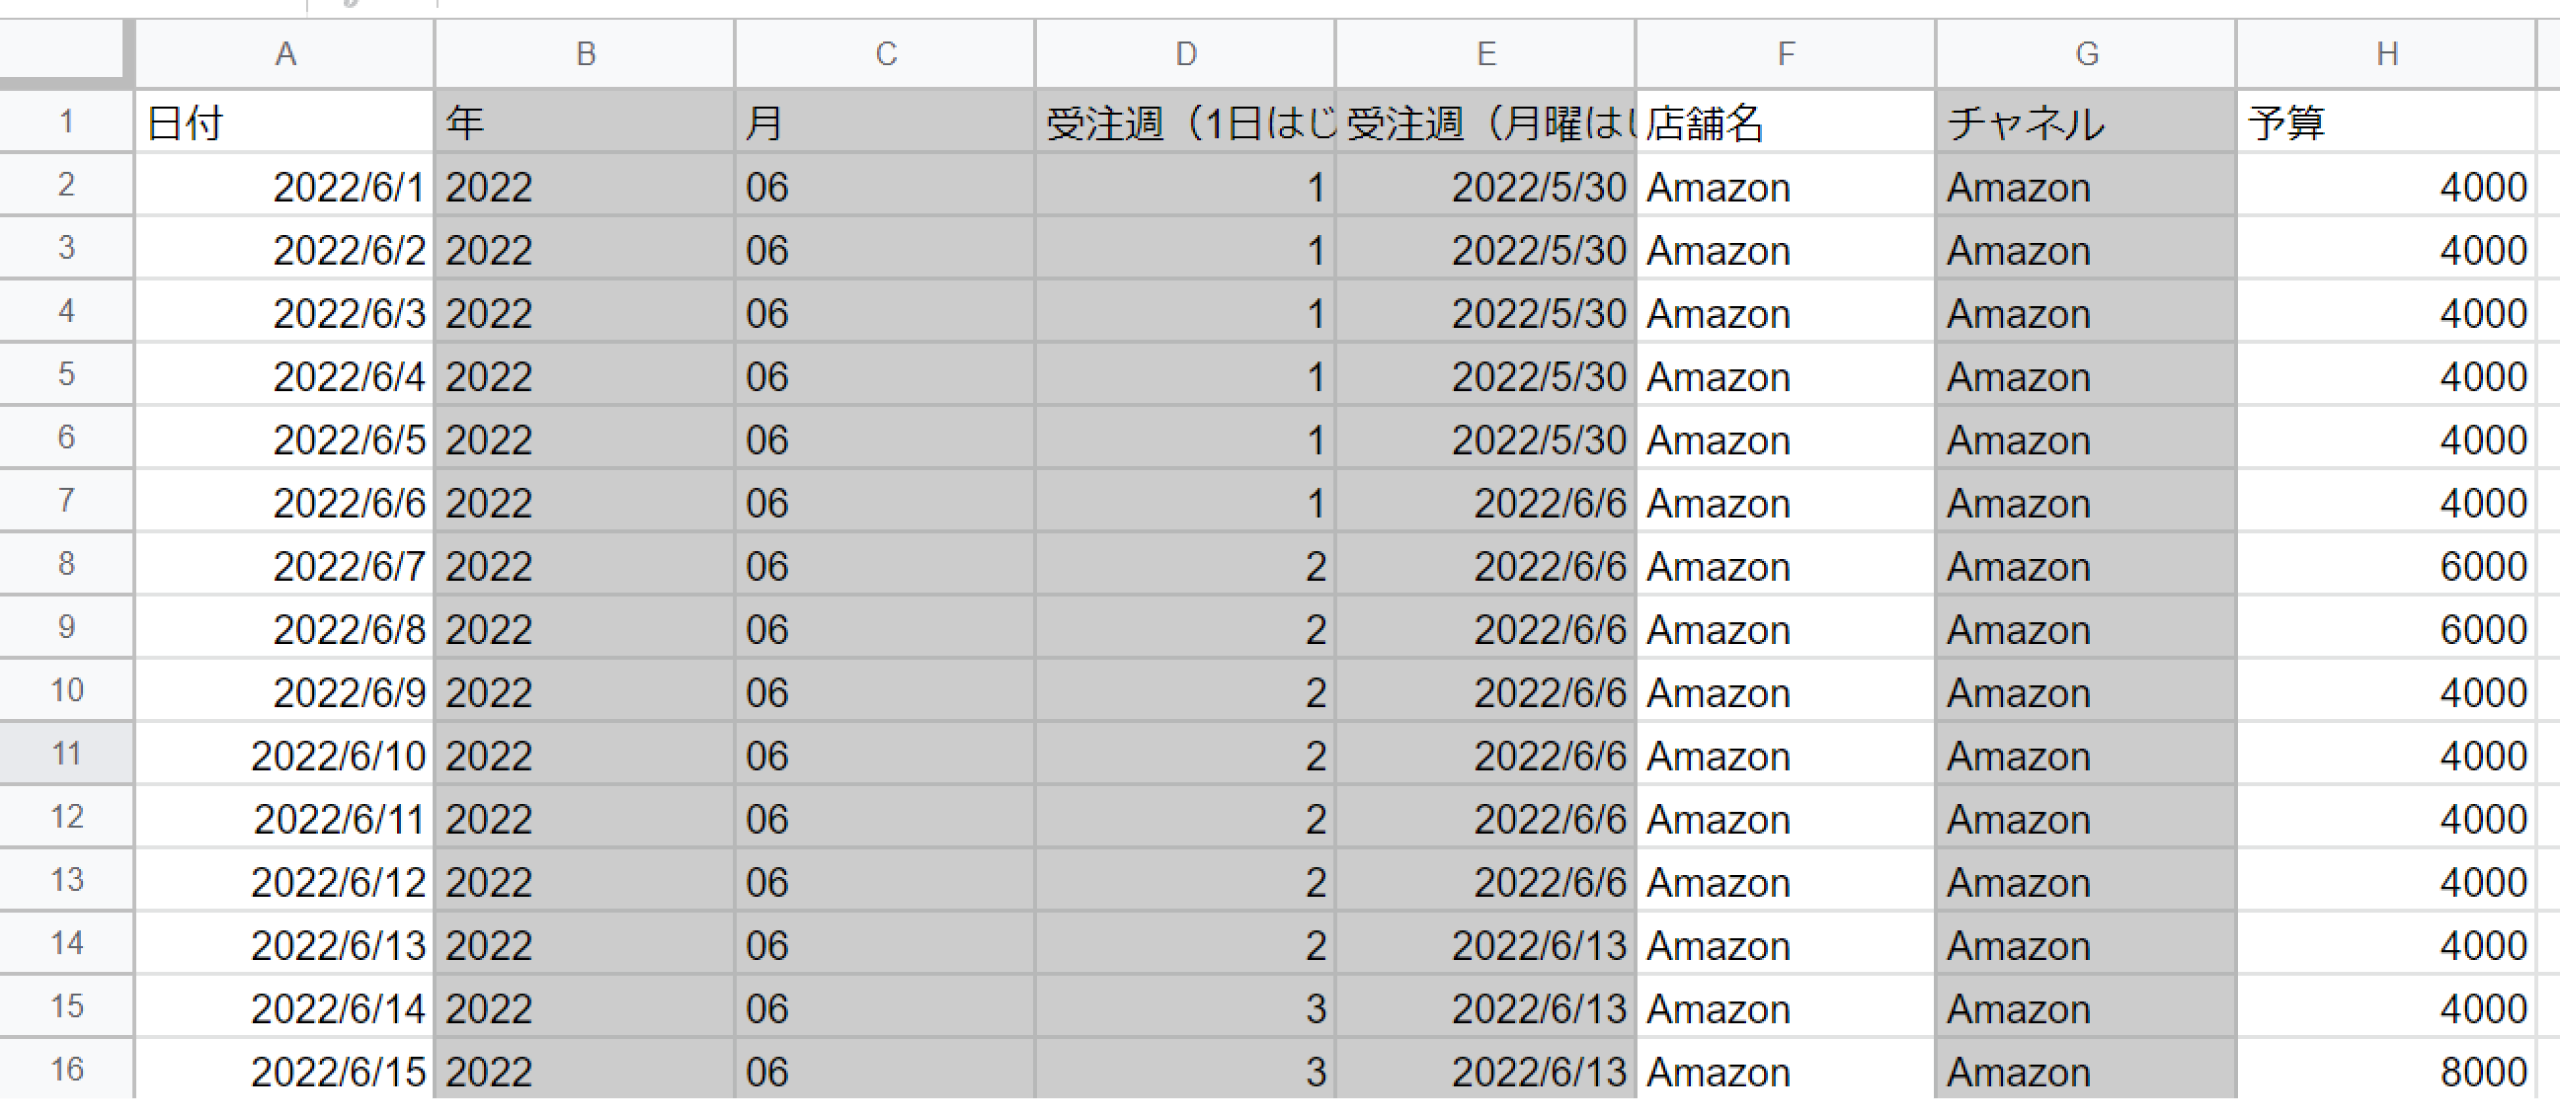This screenshot has width=2560, height=1099.
Task: Select row 11 header
Action: click(x=66, y=754)
